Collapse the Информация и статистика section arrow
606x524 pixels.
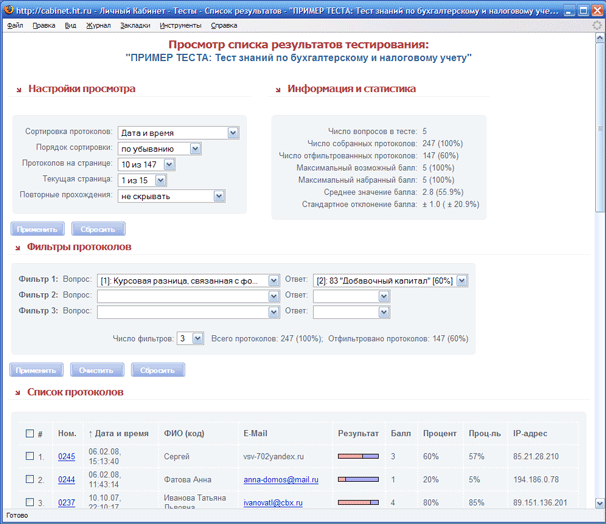278,90
